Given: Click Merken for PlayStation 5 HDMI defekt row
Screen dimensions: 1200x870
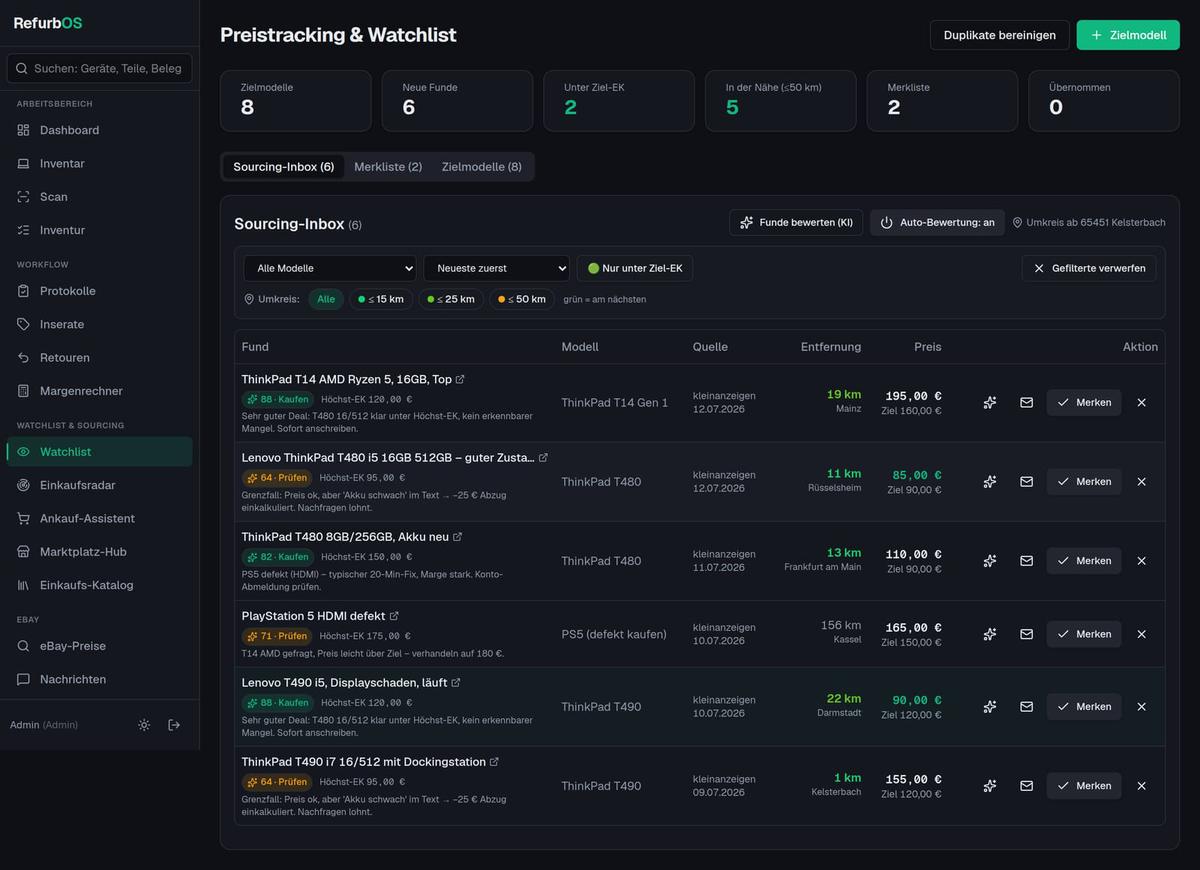Looking at the screenshot, I should [x=1084, y=633].
